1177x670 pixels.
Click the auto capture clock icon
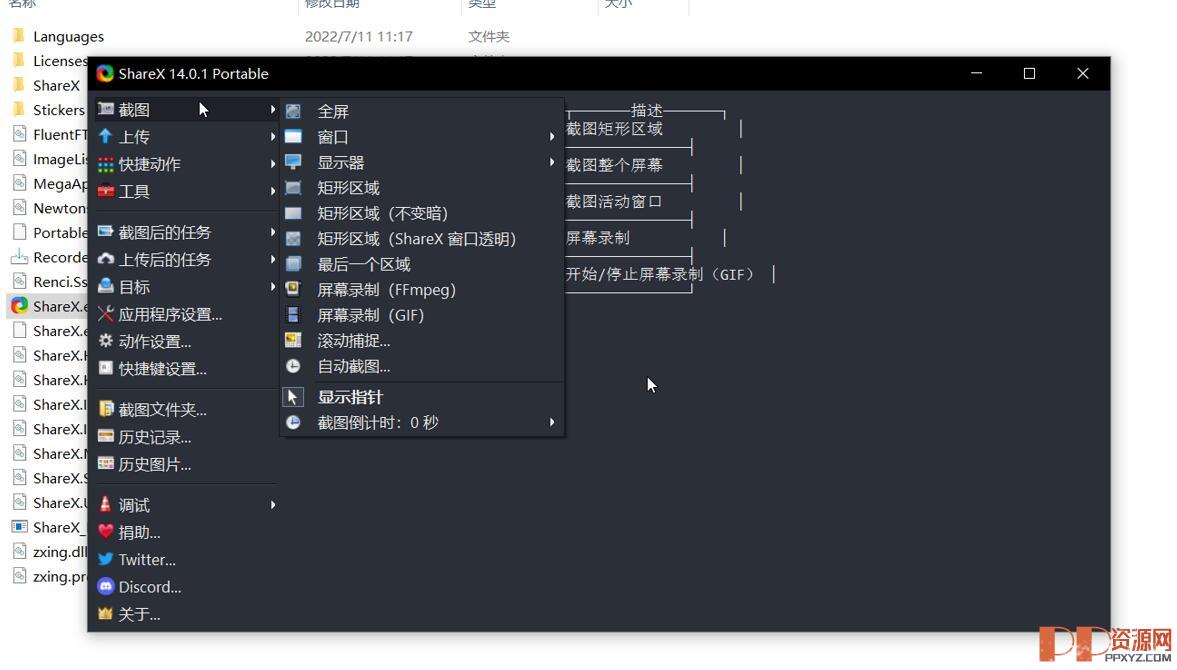[x=293, y=366]
